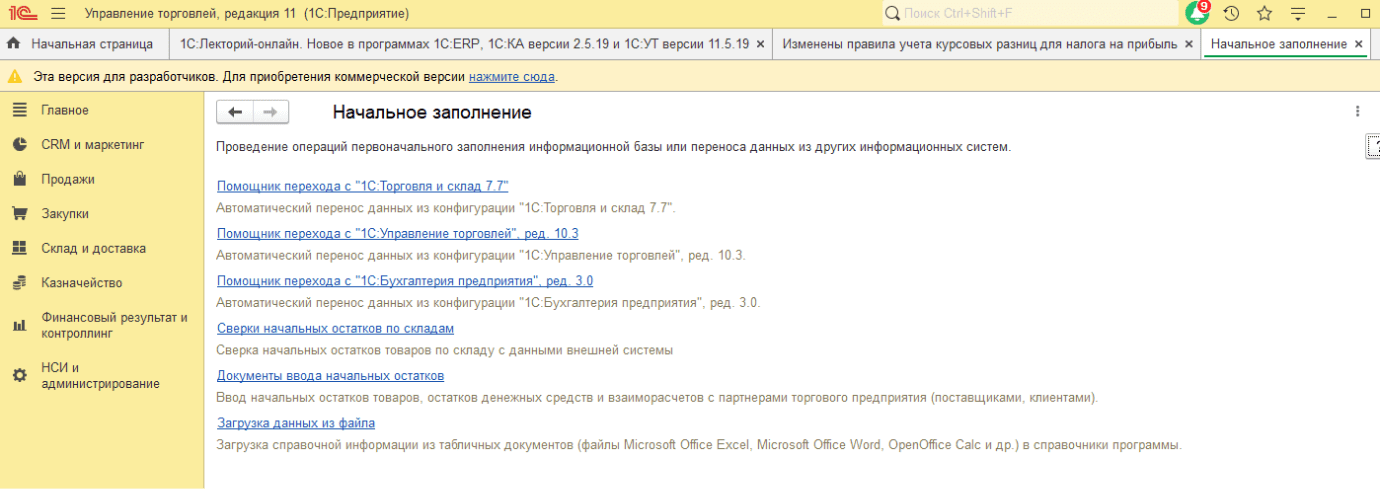Open the Продажи section
This screenshot has height=489, width=1380.
pyautogui.click(x=102, y=179)
